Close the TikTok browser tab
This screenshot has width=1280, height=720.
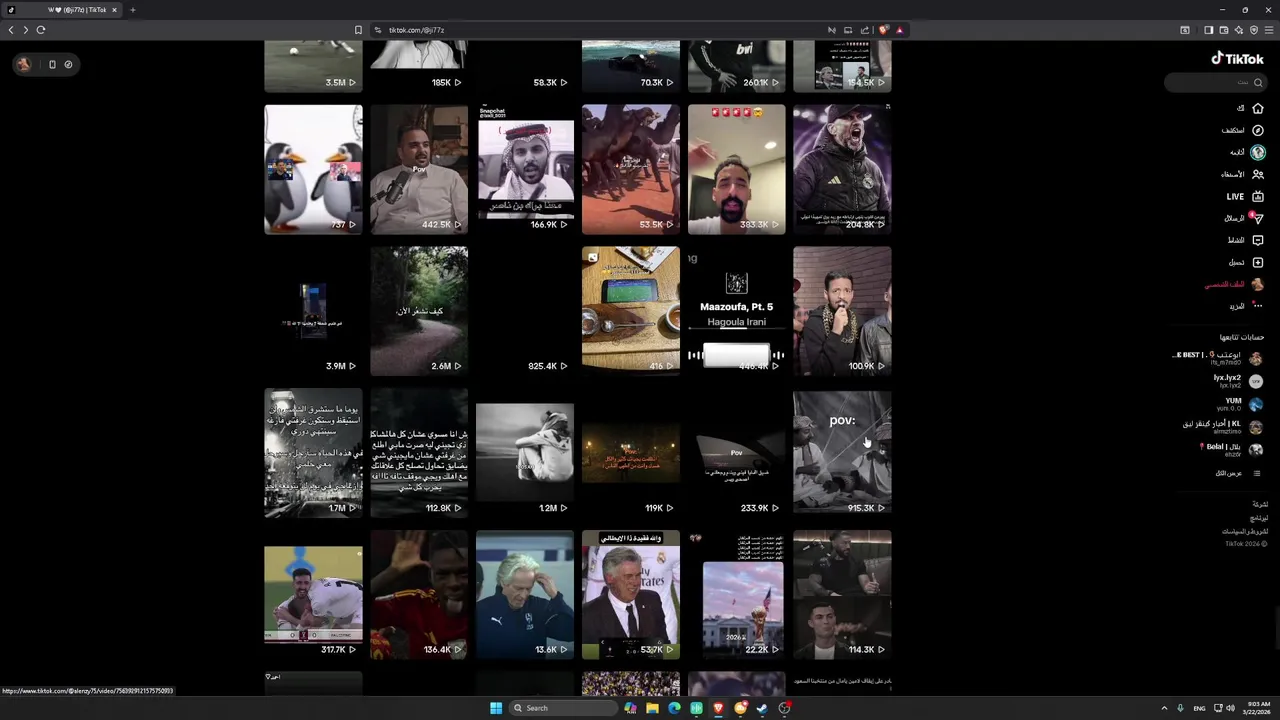(x=115, y=10)
